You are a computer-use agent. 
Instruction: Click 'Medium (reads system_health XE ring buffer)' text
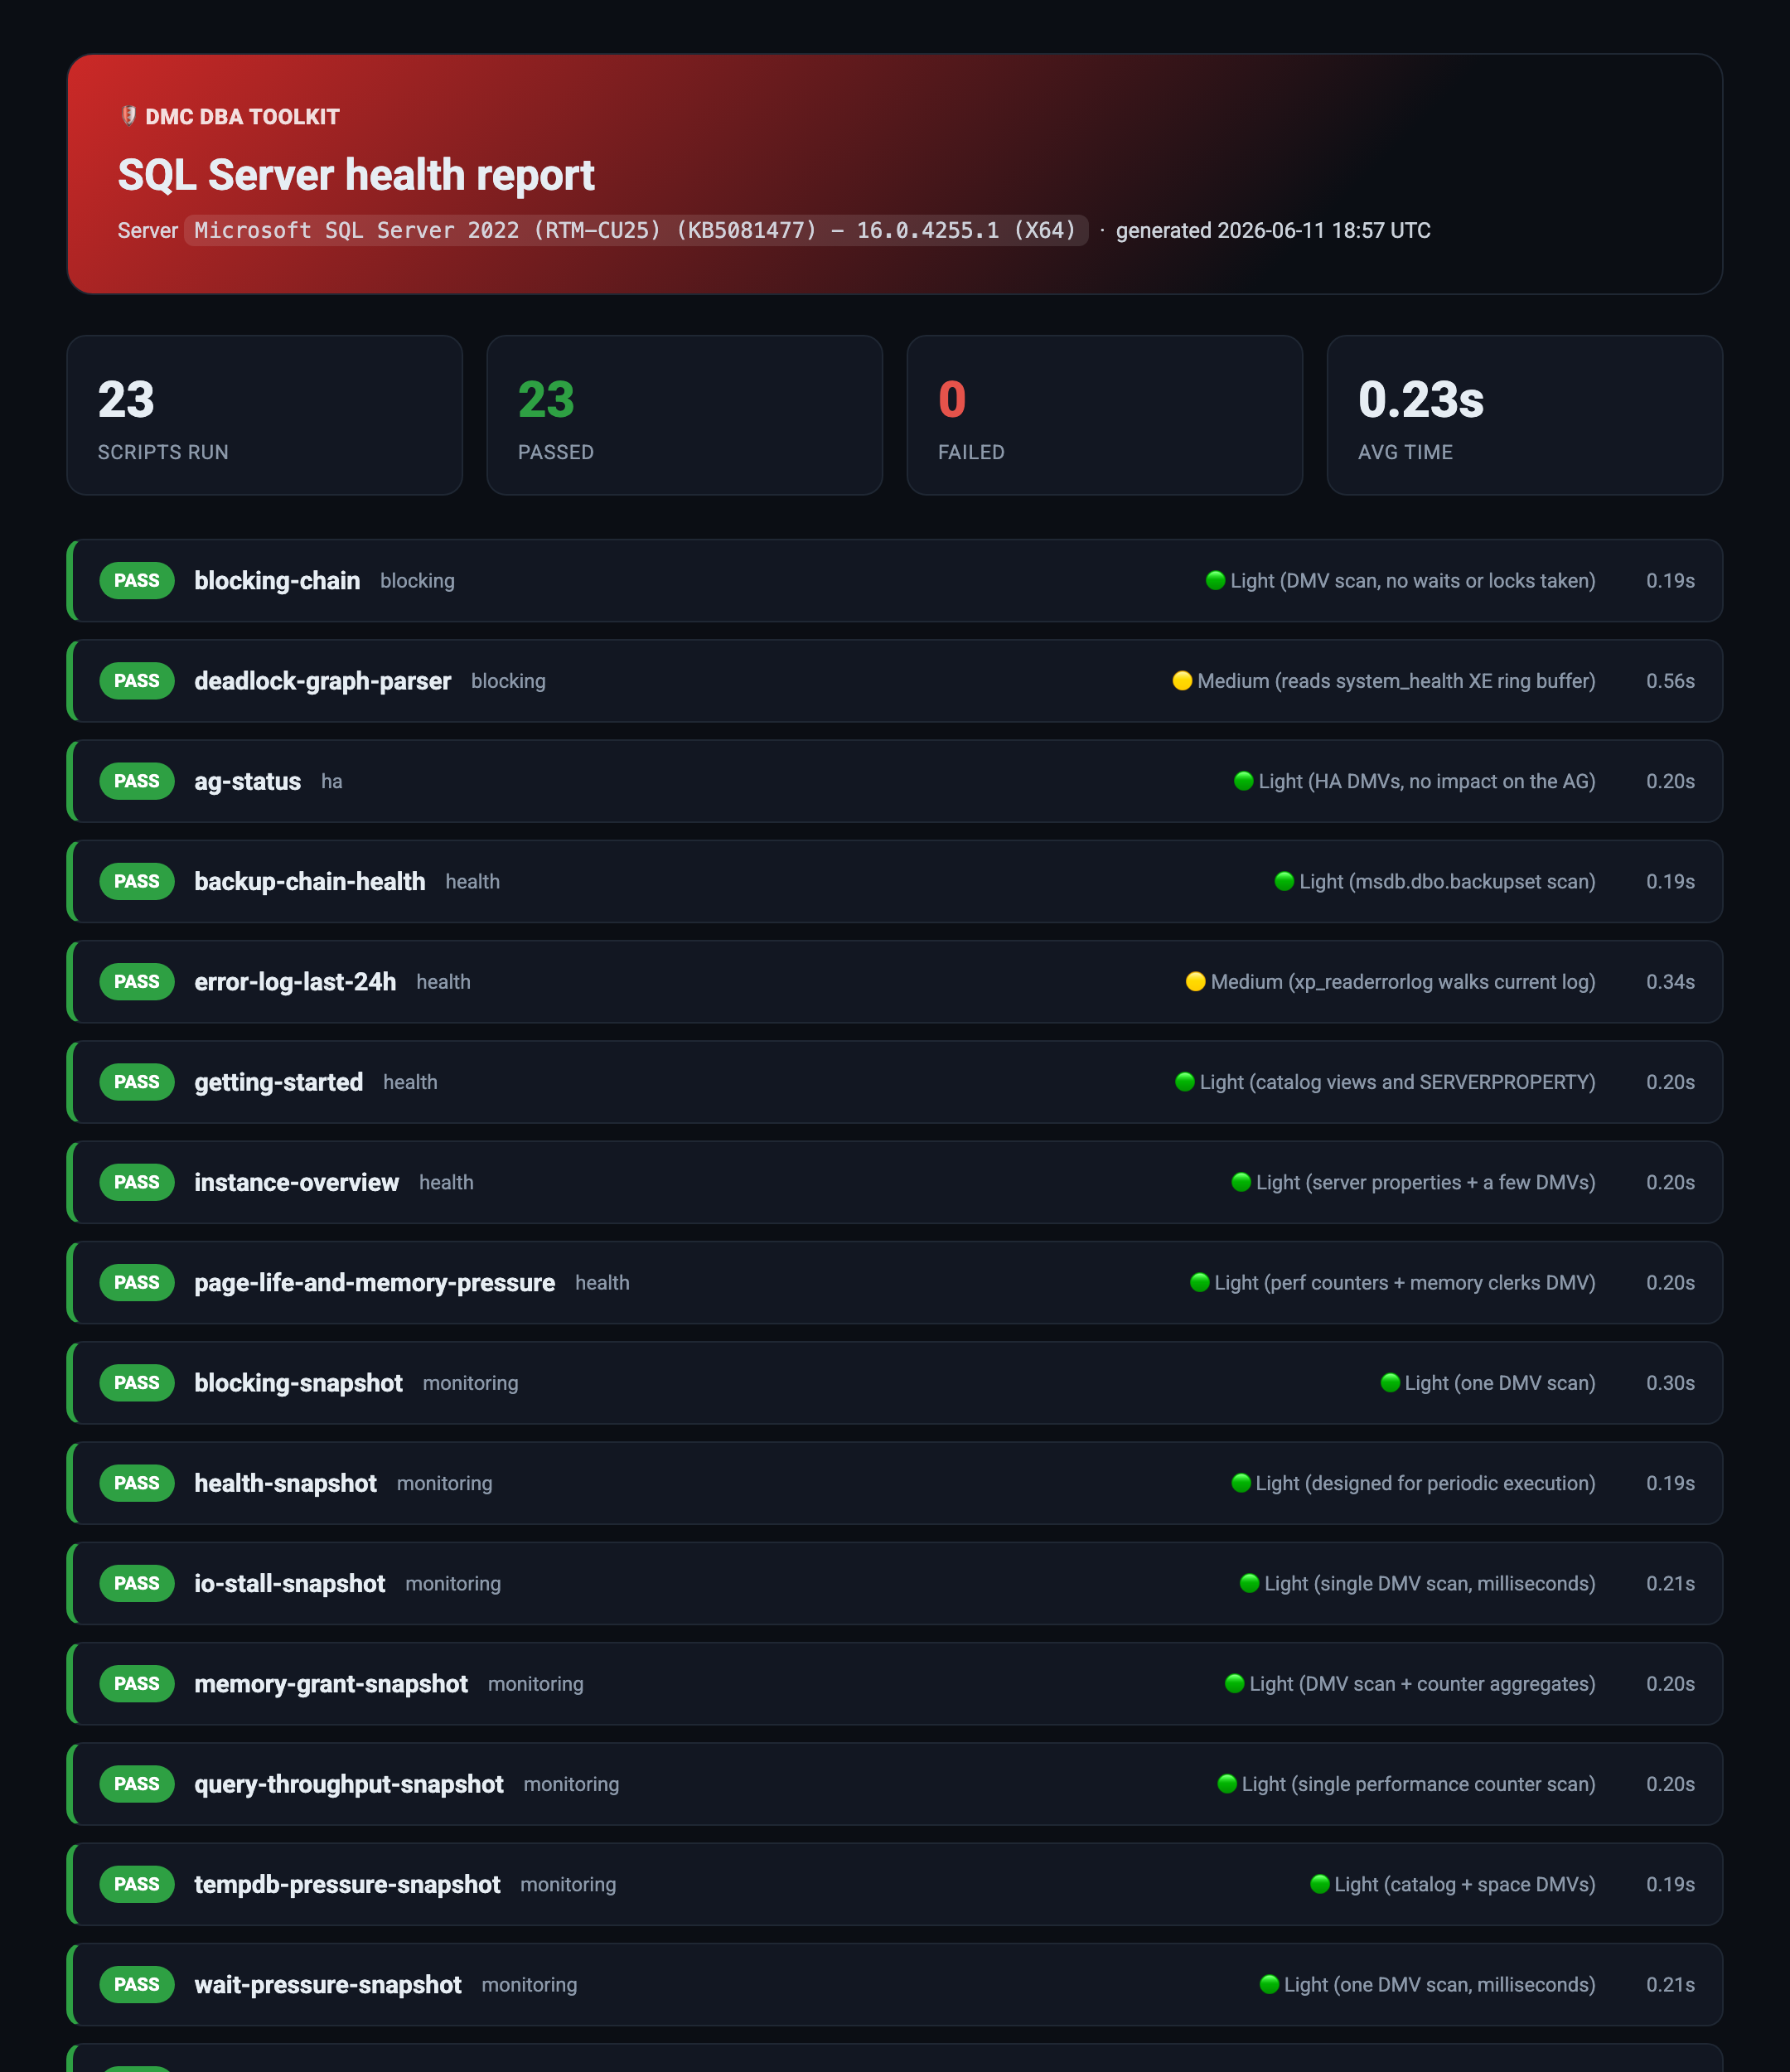(1396, 681)
